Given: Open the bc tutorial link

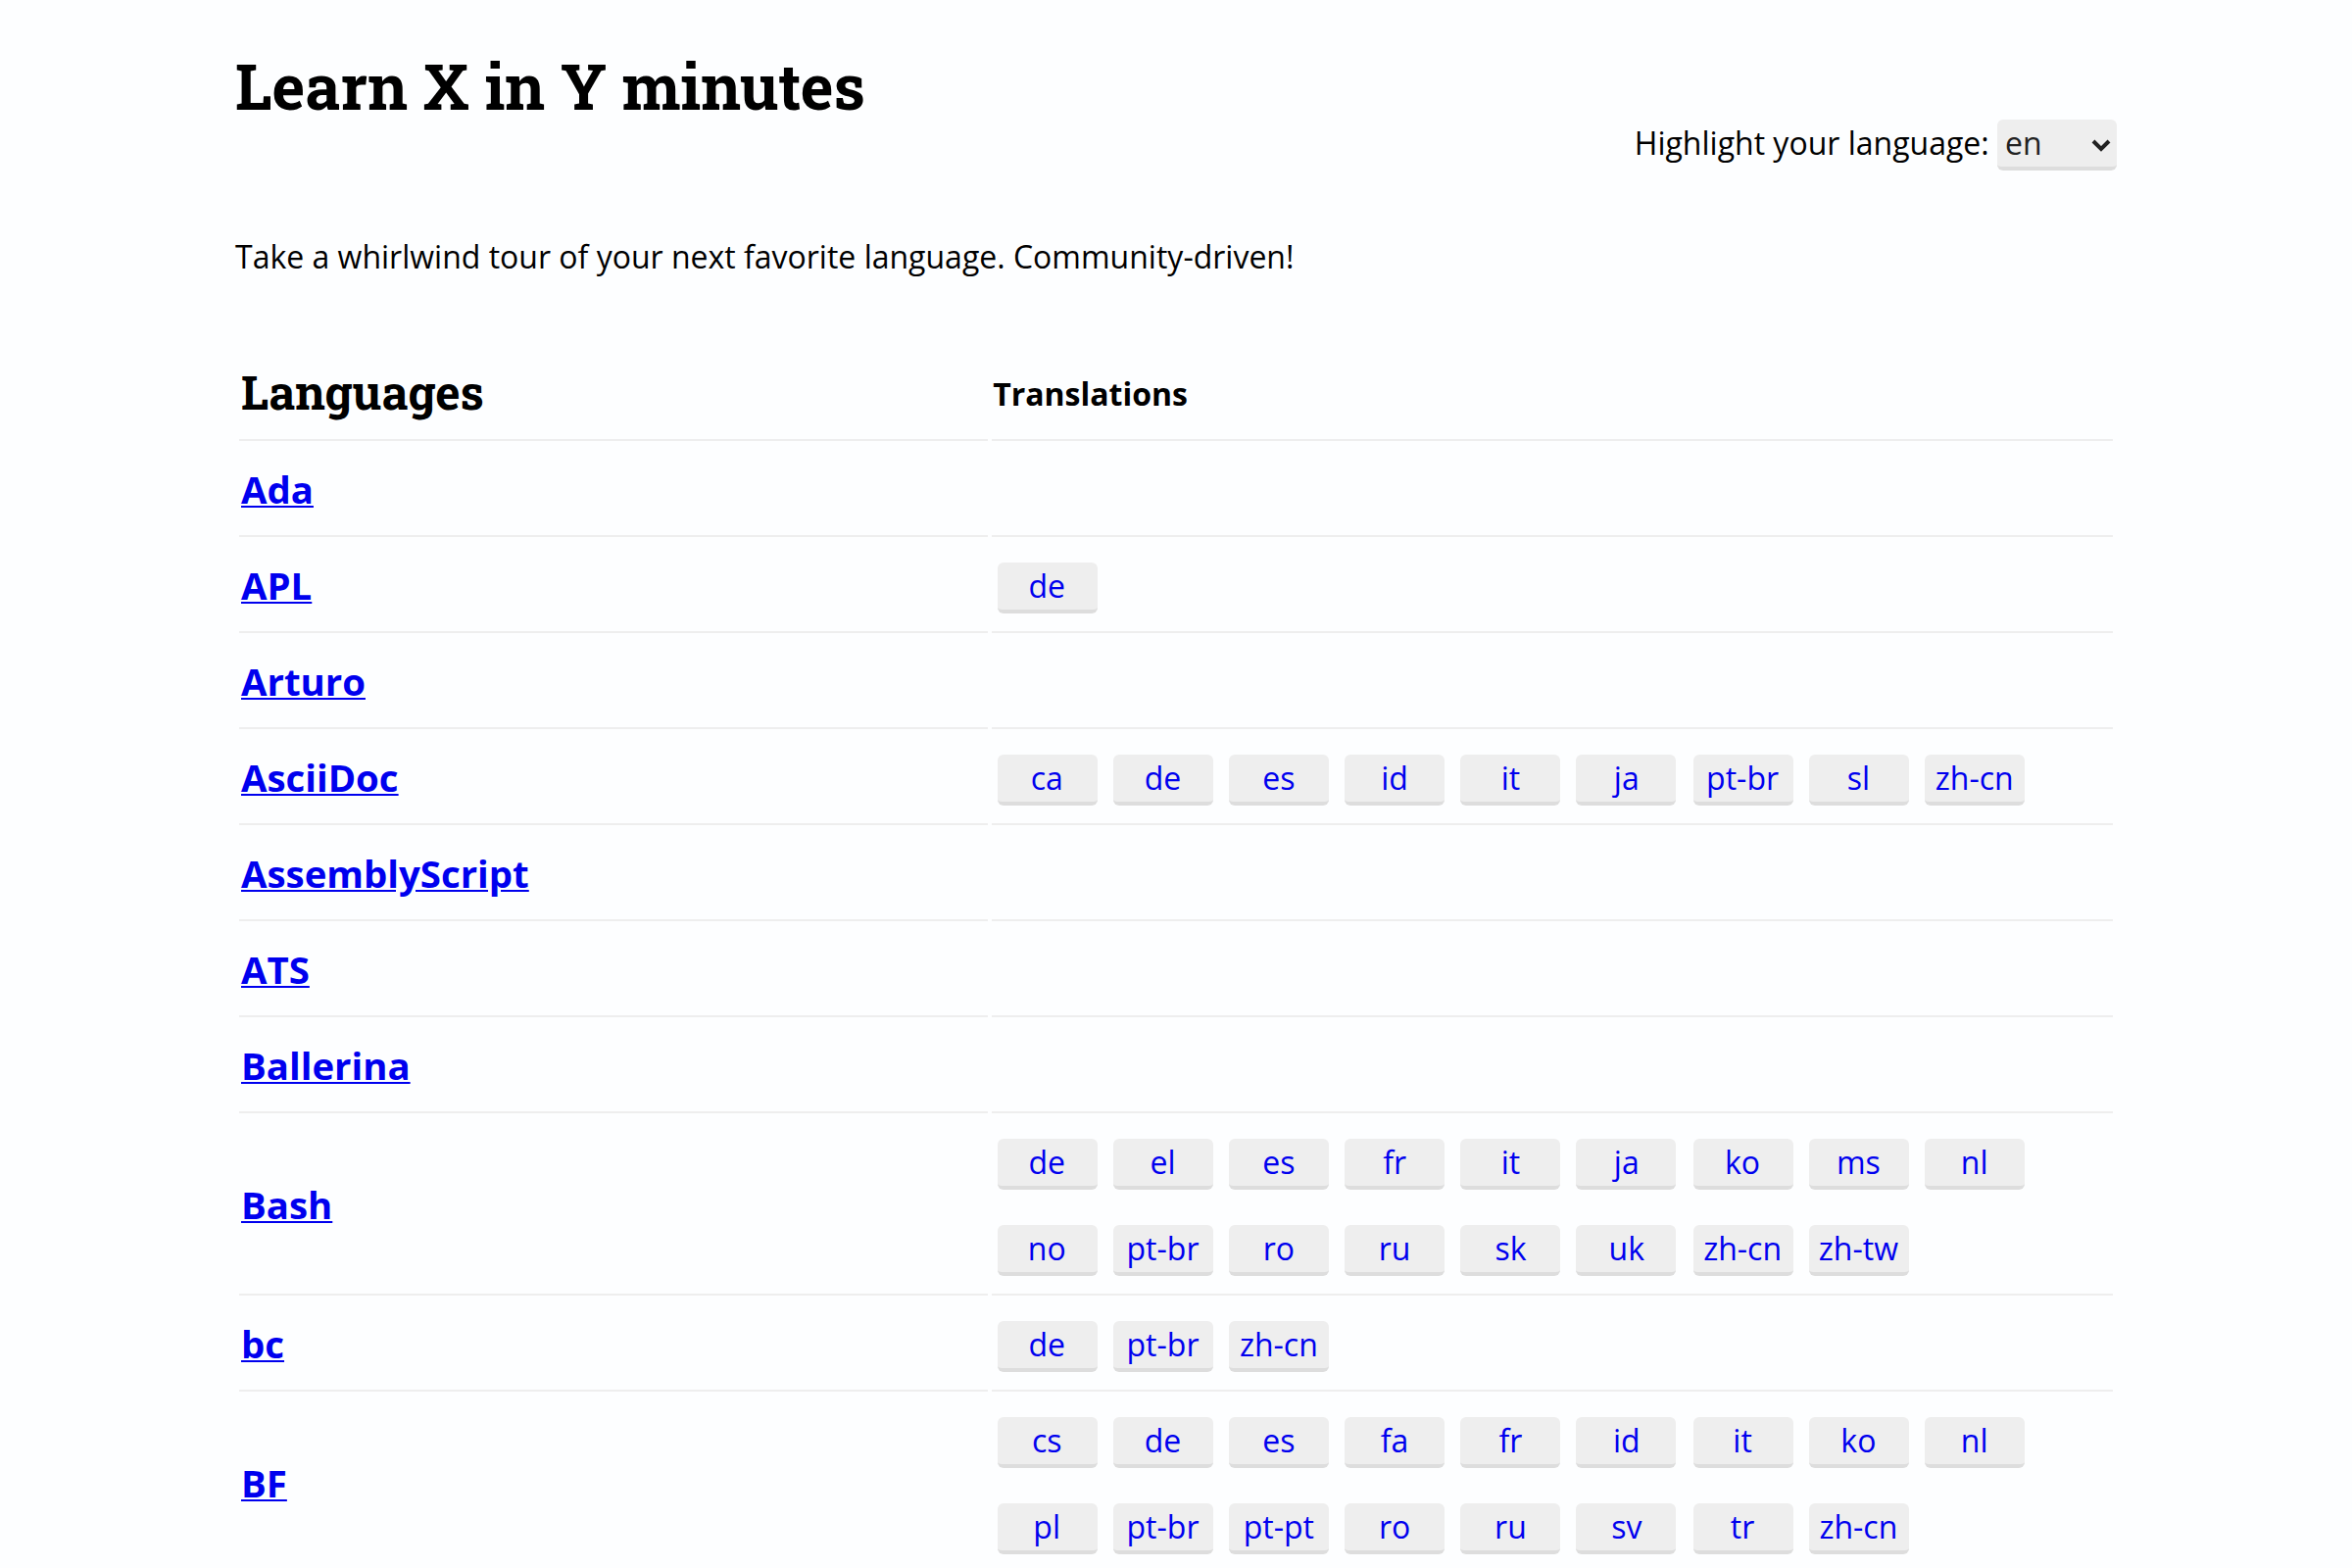Looking at the screenshot, I should 262,1344.
